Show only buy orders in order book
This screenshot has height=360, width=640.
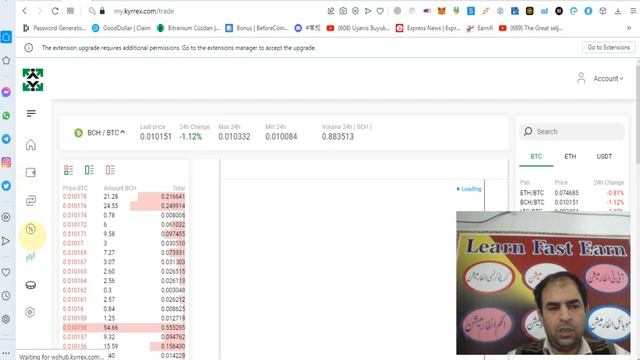(x=89, y=170)
